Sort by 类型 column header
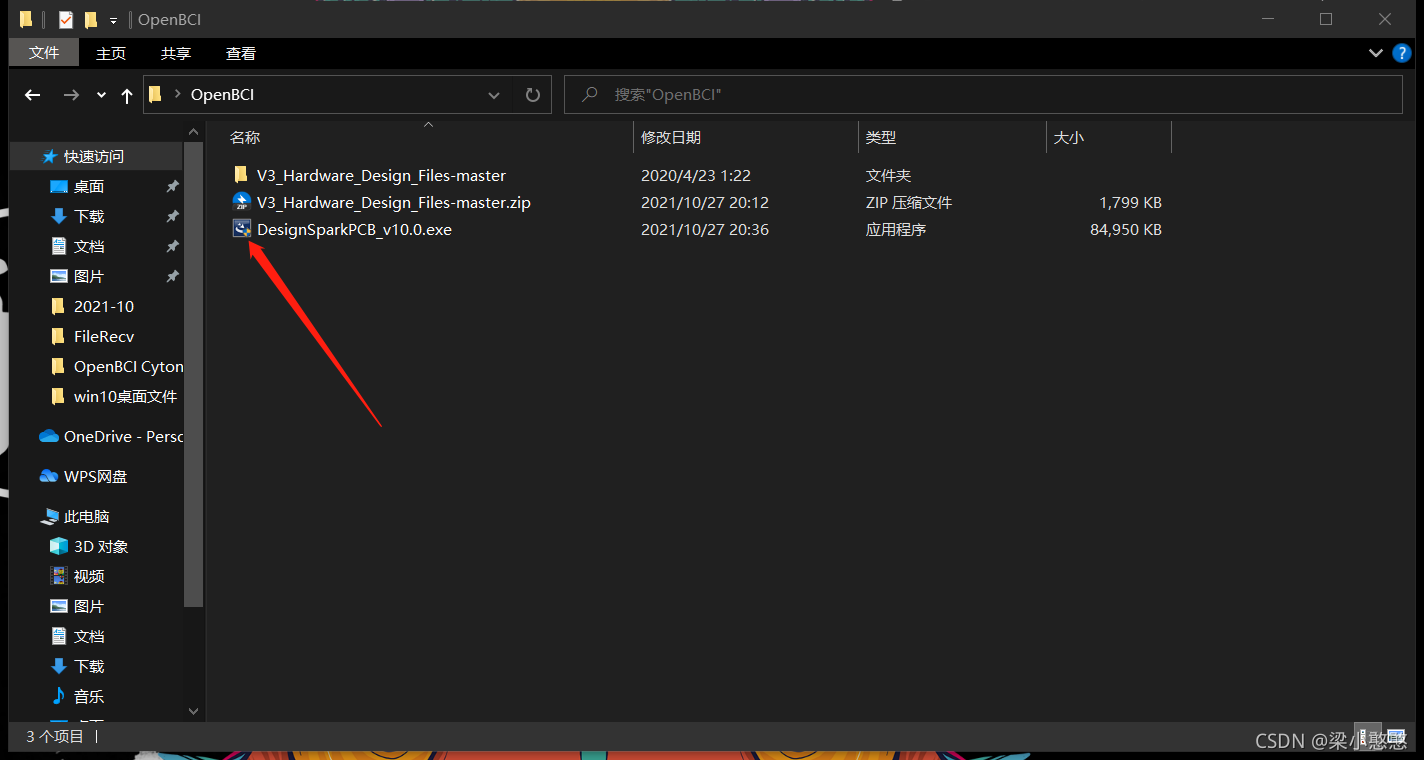1424x760 pixels. coord(881,137)
